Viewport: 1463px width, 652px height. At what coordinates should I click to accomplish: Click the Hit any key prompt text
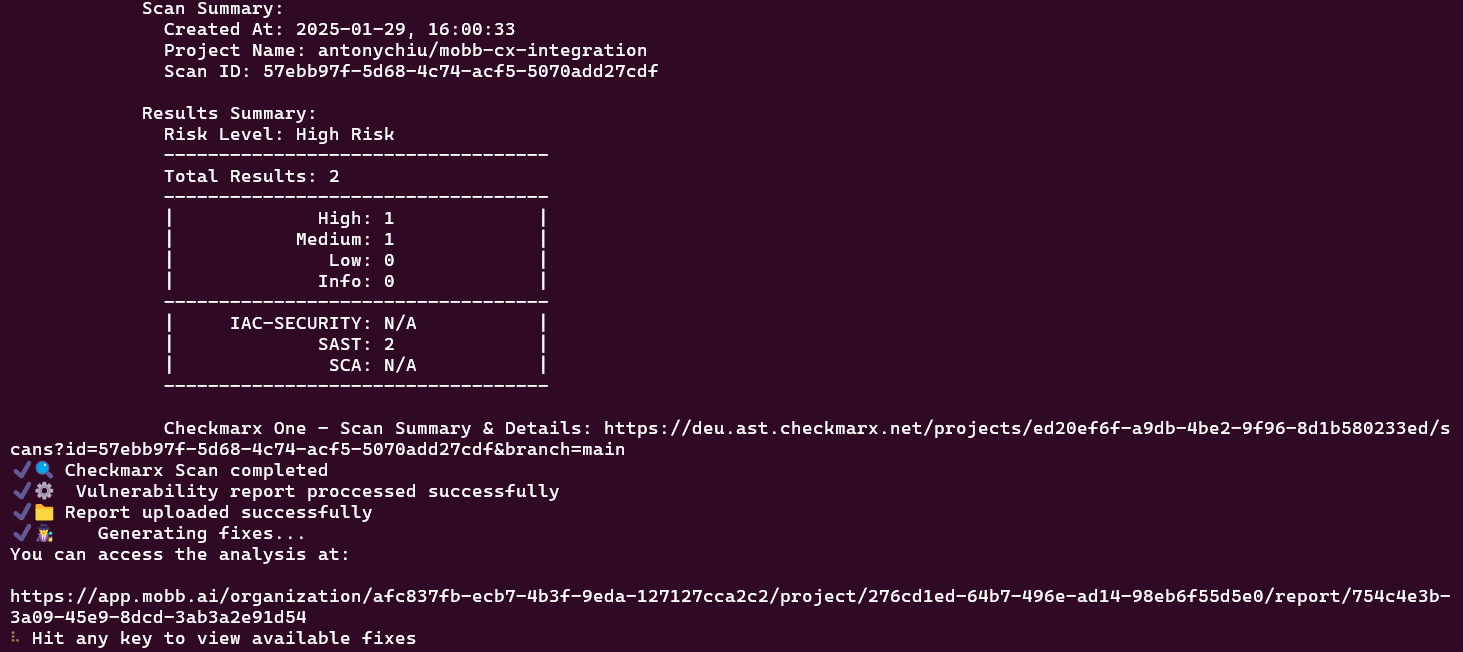tap(223, 638)
